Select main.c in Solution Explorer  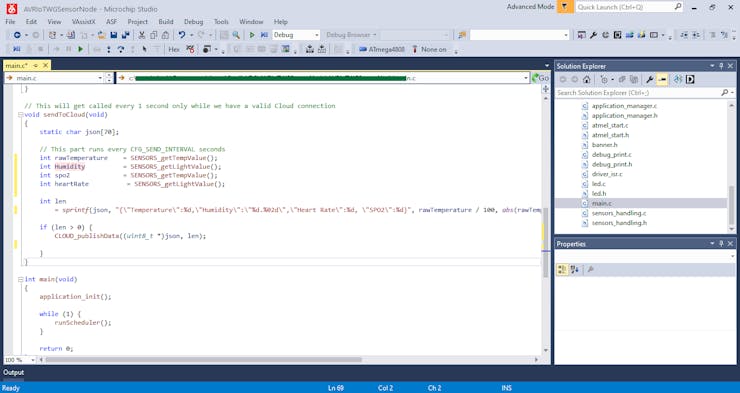(601, 203)
